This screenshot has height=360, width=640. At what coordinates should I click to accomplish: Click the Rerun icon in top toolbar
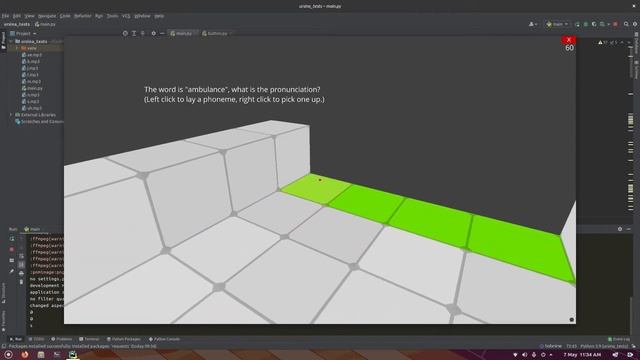(x=577, y=24)
